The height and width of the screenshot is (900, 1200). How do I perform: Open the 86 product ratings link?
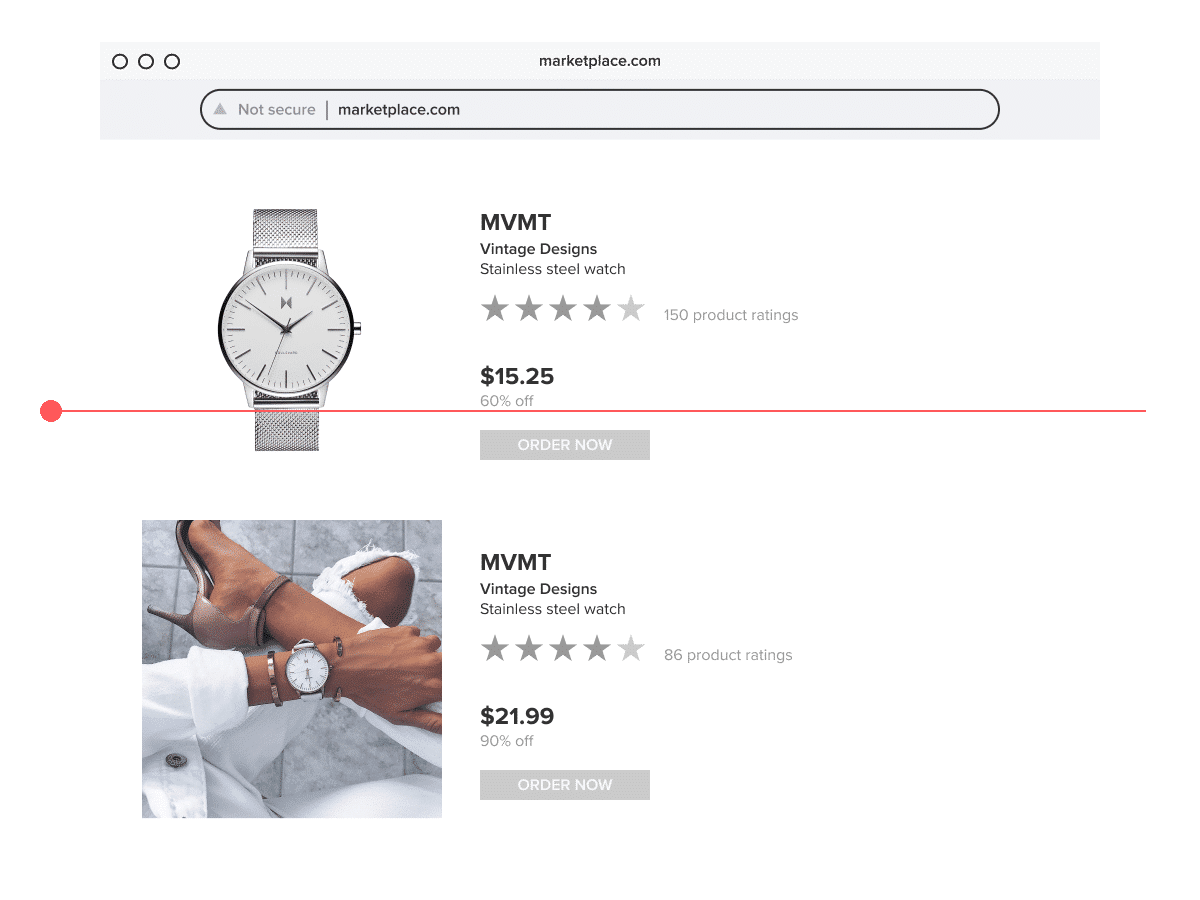pos(728,655)
